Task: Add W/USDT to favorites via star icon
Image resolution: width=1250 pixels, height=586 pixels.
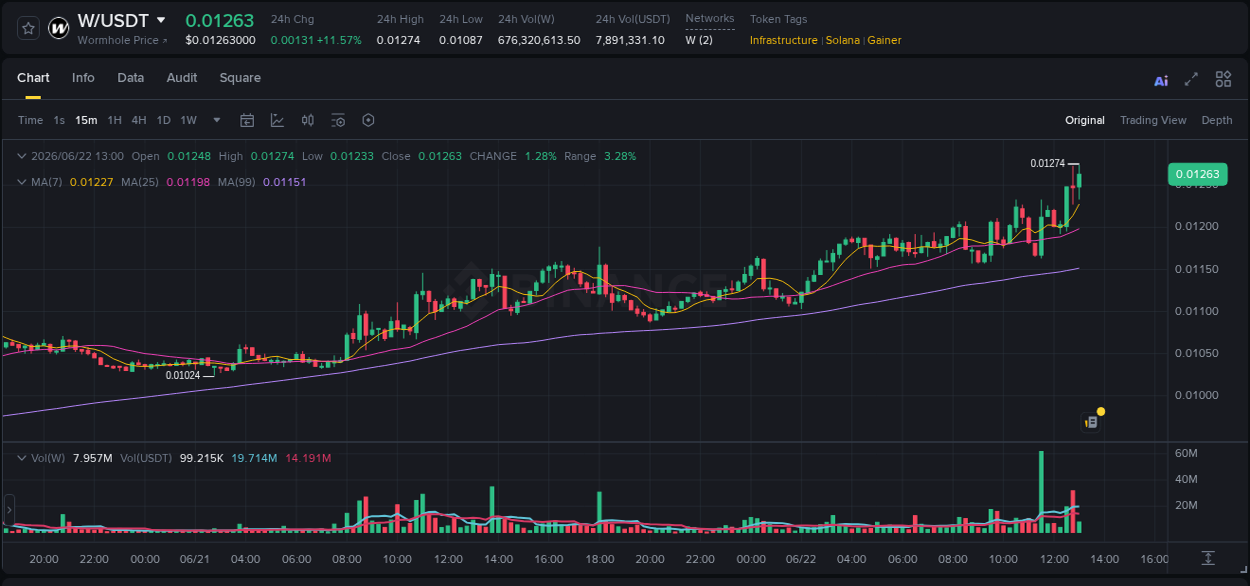Action: click(28, 28)
